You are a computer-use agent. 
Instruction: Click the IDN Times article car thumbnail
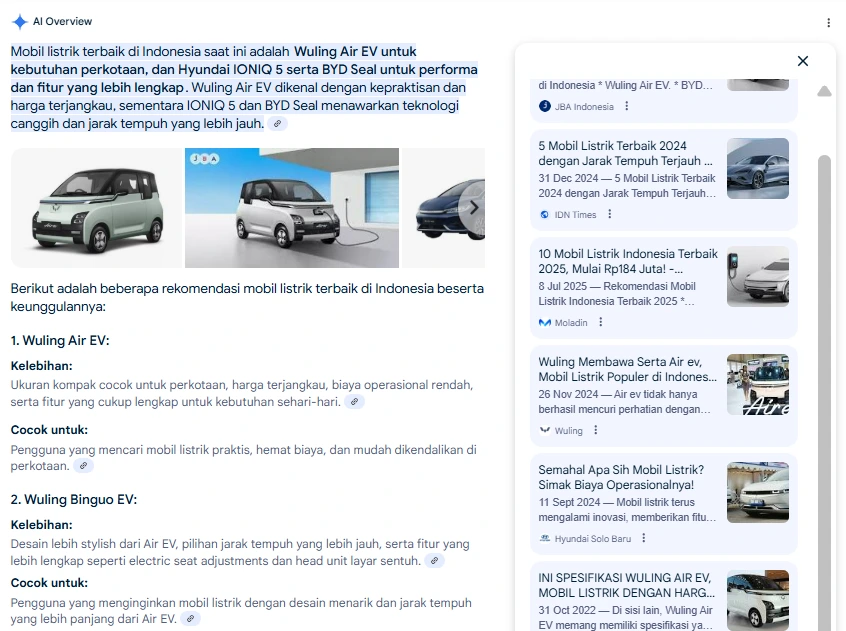(x=758, y=169)
